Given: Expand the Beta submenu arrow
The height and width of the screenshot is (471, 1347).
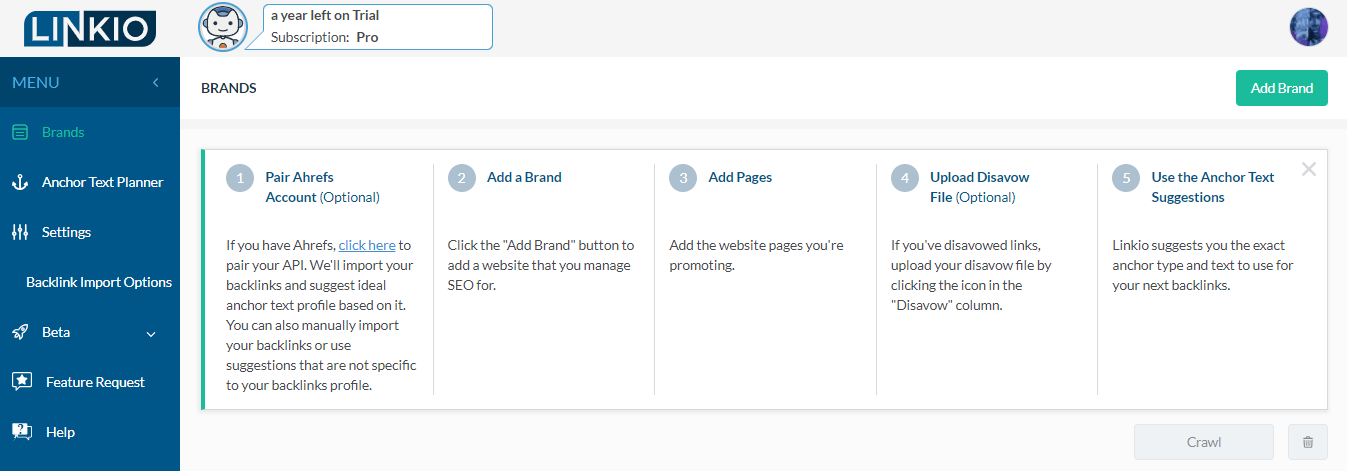Looking at the screenshot, I should tap(151, 333).
